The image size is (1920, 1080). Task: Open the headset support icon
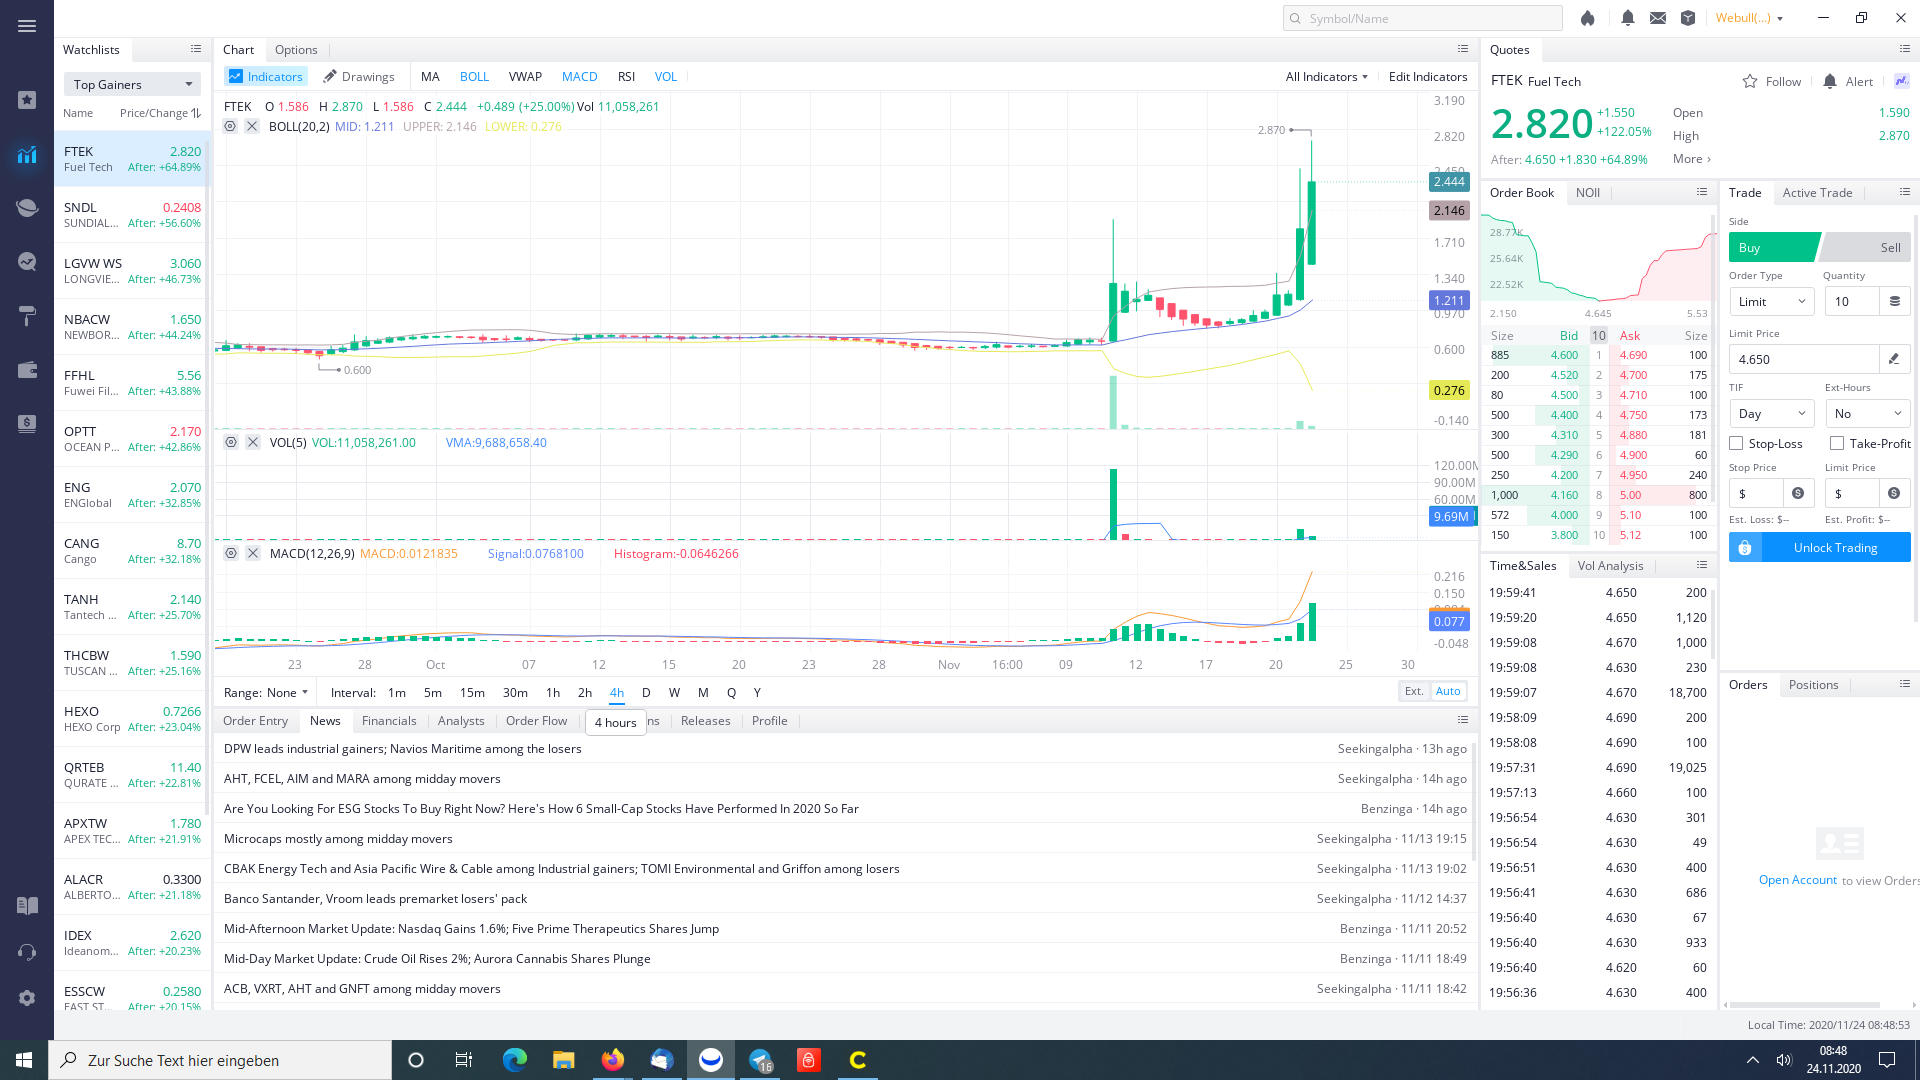(27, 952)
